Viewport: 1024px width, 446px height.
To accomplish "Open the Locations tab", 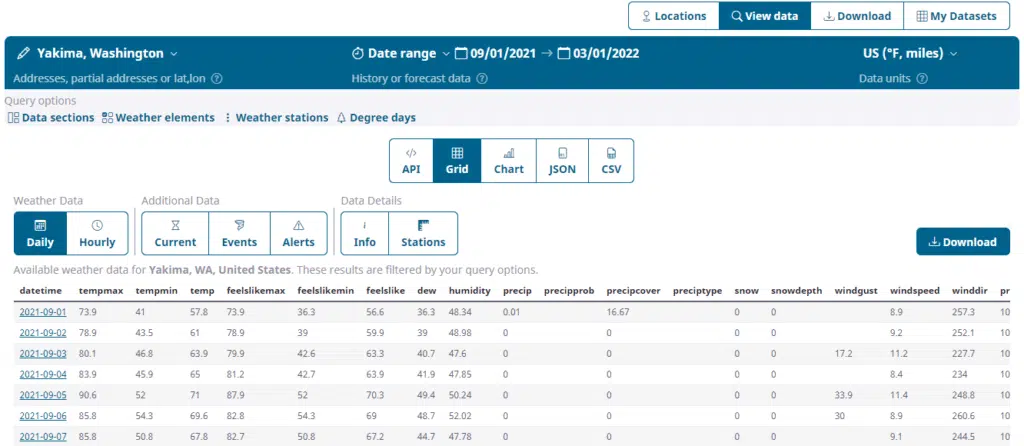I will click(x=674, y=16).
